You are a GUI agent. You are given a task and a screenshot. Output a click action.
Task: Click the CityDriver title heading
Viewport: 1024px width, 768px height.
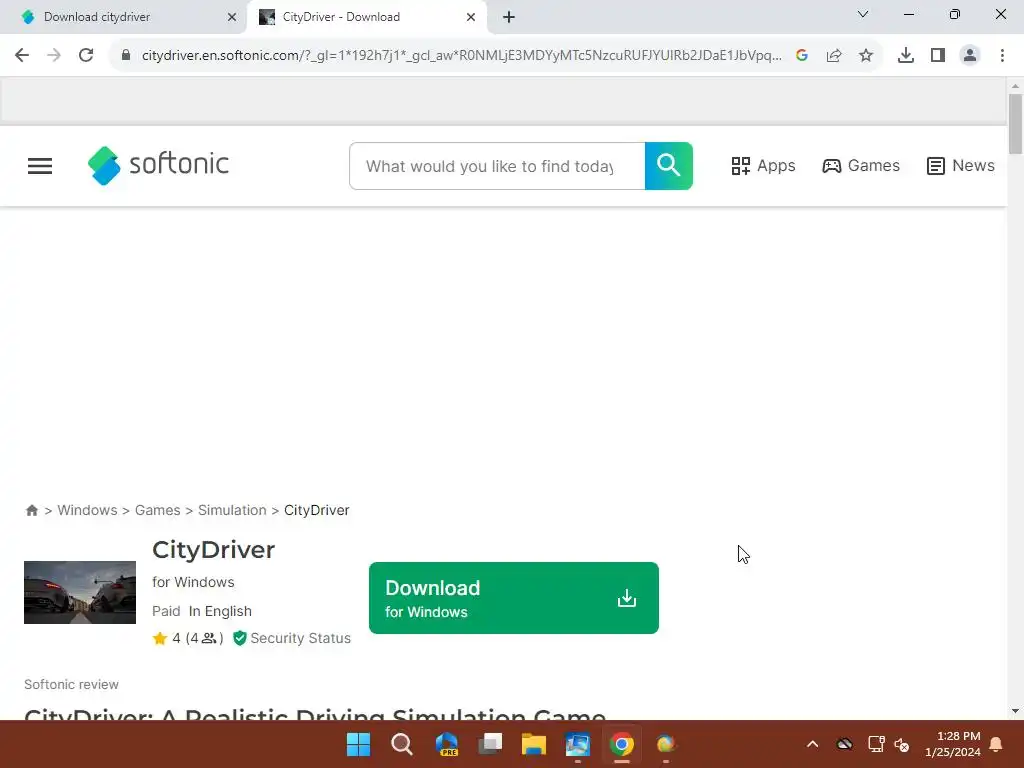coord(214,550)
